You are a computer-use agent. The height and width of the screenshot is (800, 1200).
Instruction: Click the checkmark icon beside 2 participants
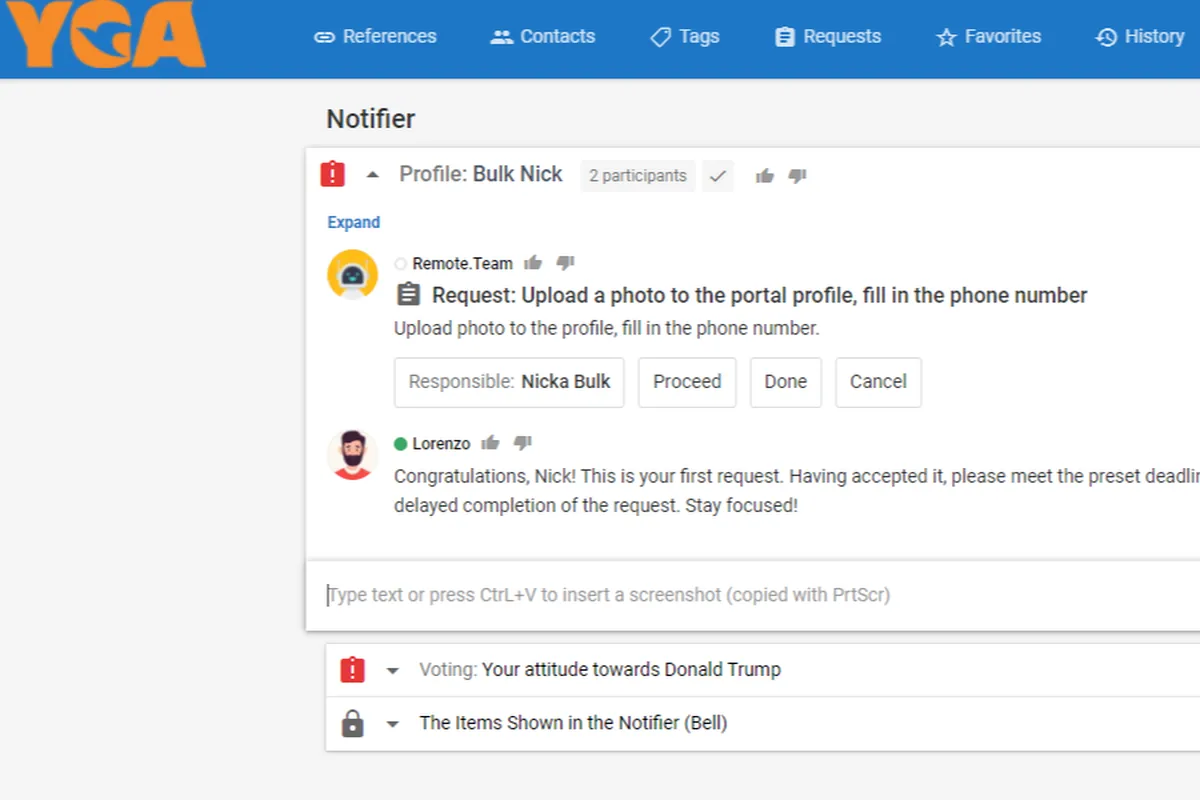point(718,175)
